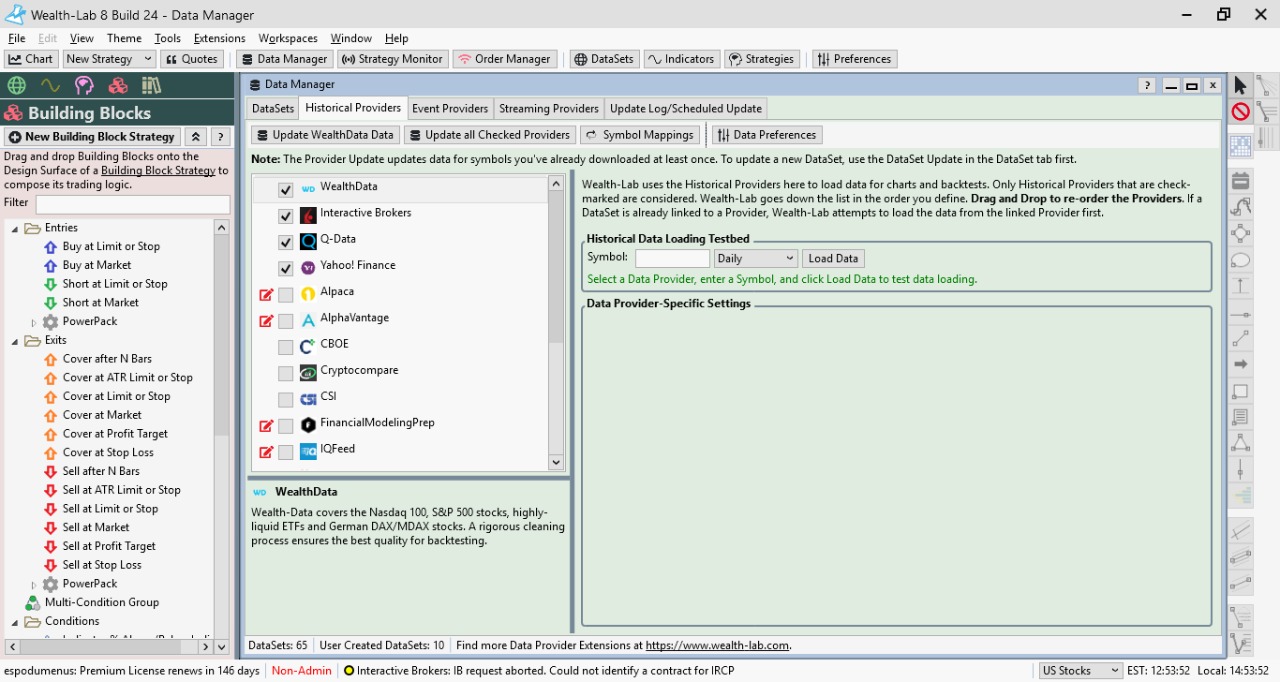Open the Extensions menu
The width and height of the screenshot is (1280, 682).
click(x=219, y=38)
